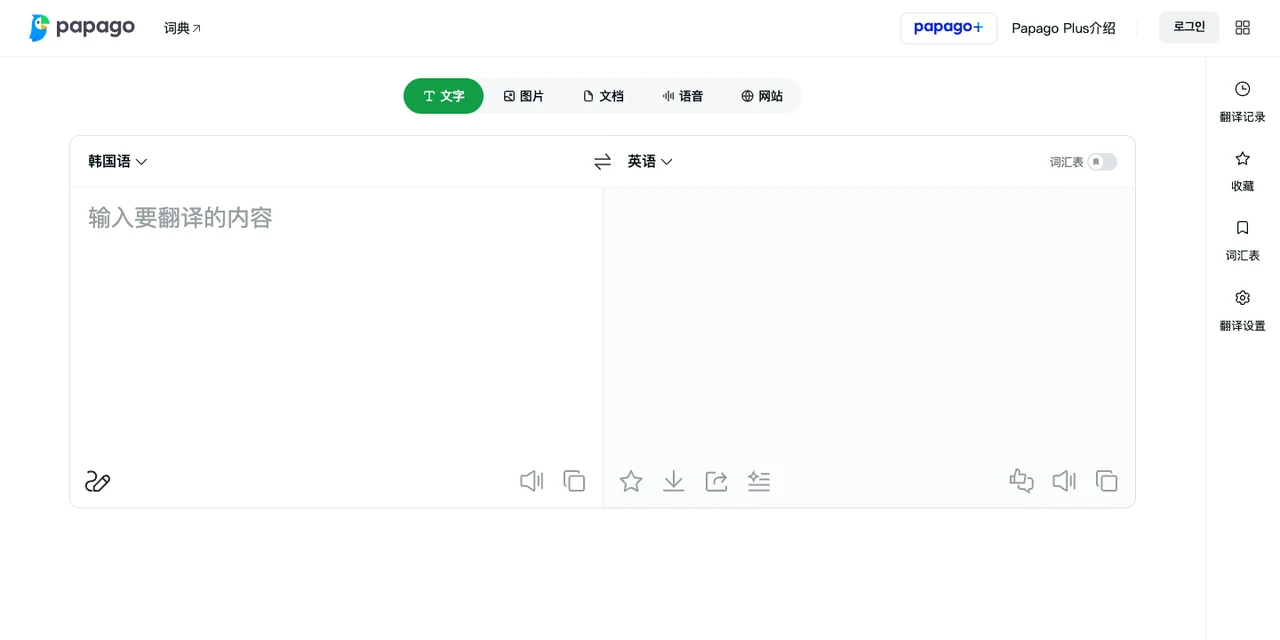Open 收藏 favorites in sidebar
Image resolution: width=1280 pixels, height=640 pixels.
[1242, 171]
